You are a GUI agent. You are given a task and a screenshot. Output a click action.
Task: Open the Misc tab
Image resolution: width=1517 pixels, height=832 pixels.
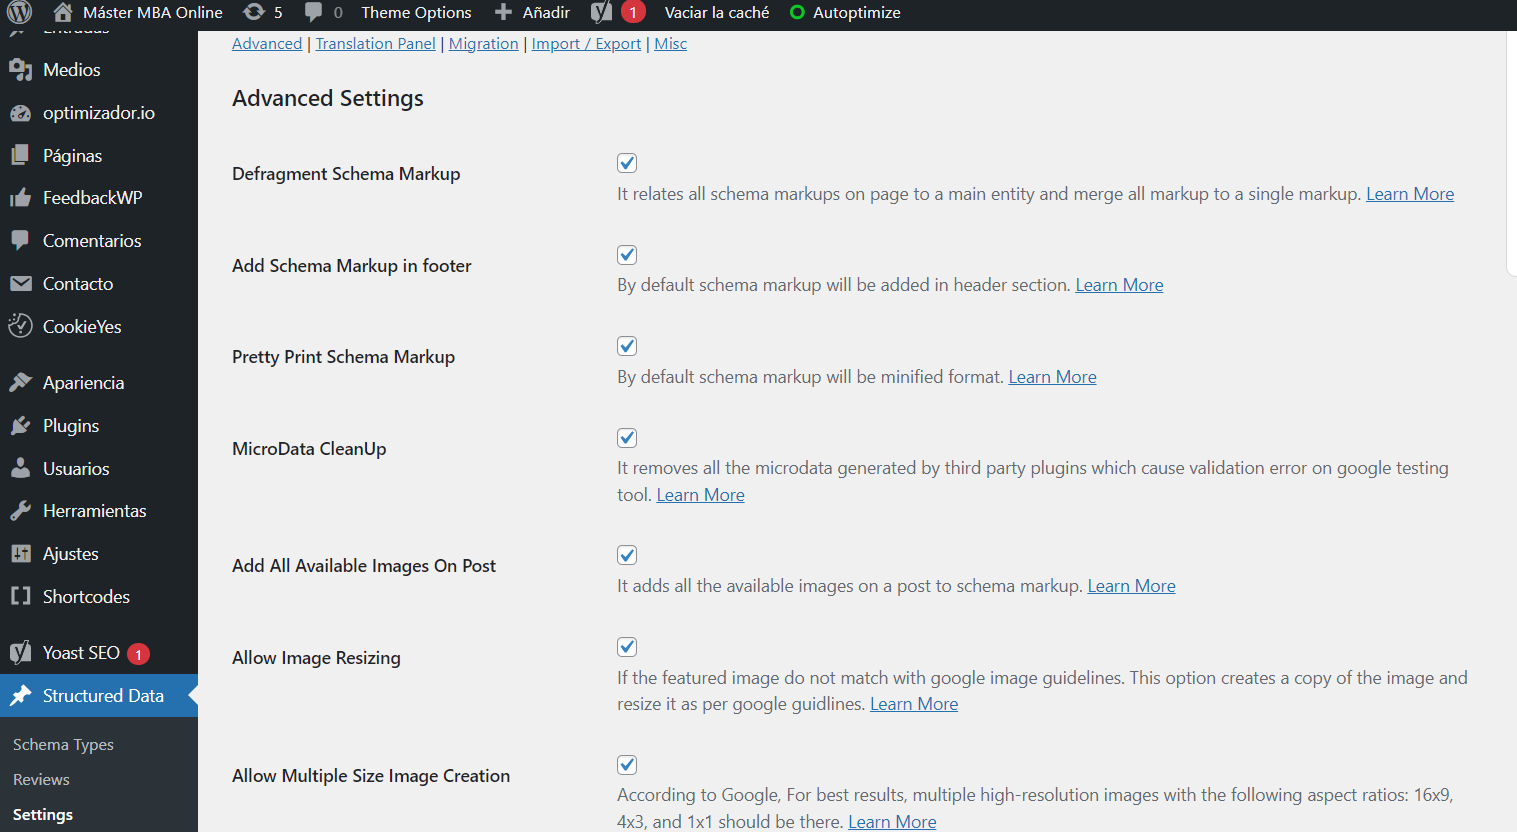(x=671, y=44)
